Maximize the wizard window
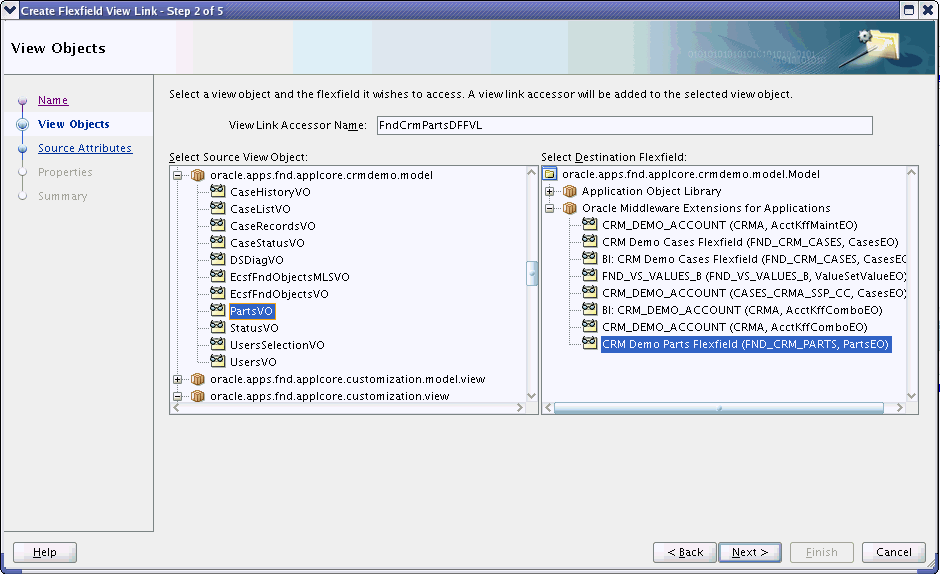Image resolution: width=940 pixels, height=574 pixels. (909, 10)
